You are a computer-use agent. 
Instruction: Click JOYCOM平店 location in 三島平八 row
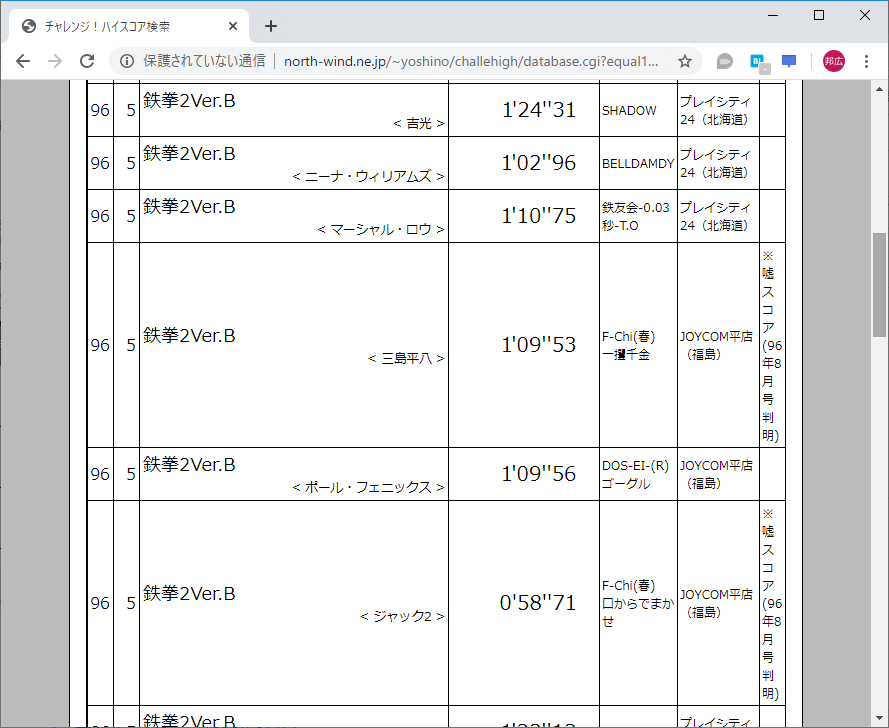click(716, 345)
